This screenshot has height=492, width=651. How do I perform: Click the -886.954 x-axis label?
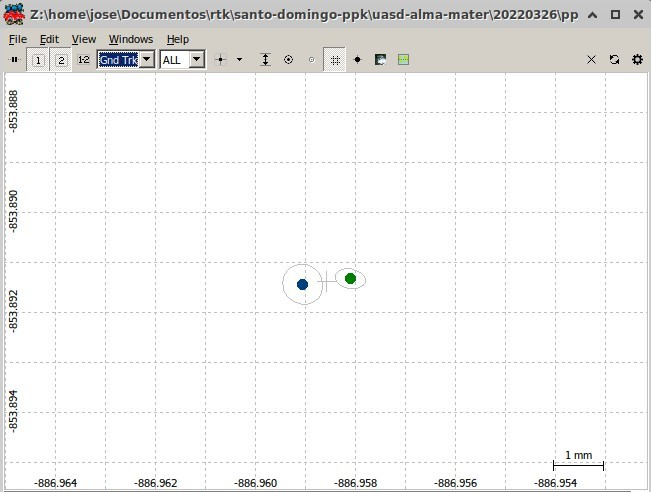coord(556,483)
